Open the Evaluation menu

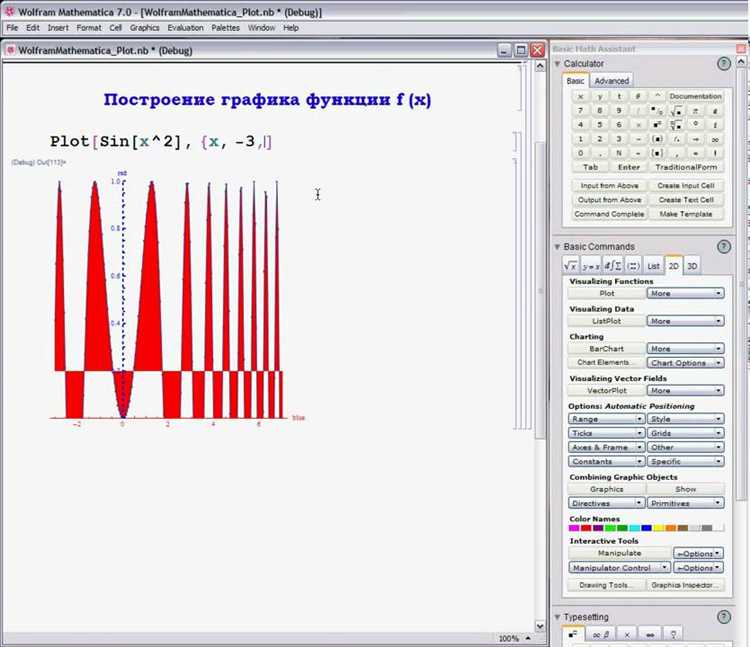pyautogui.click(x=185, y=28)
